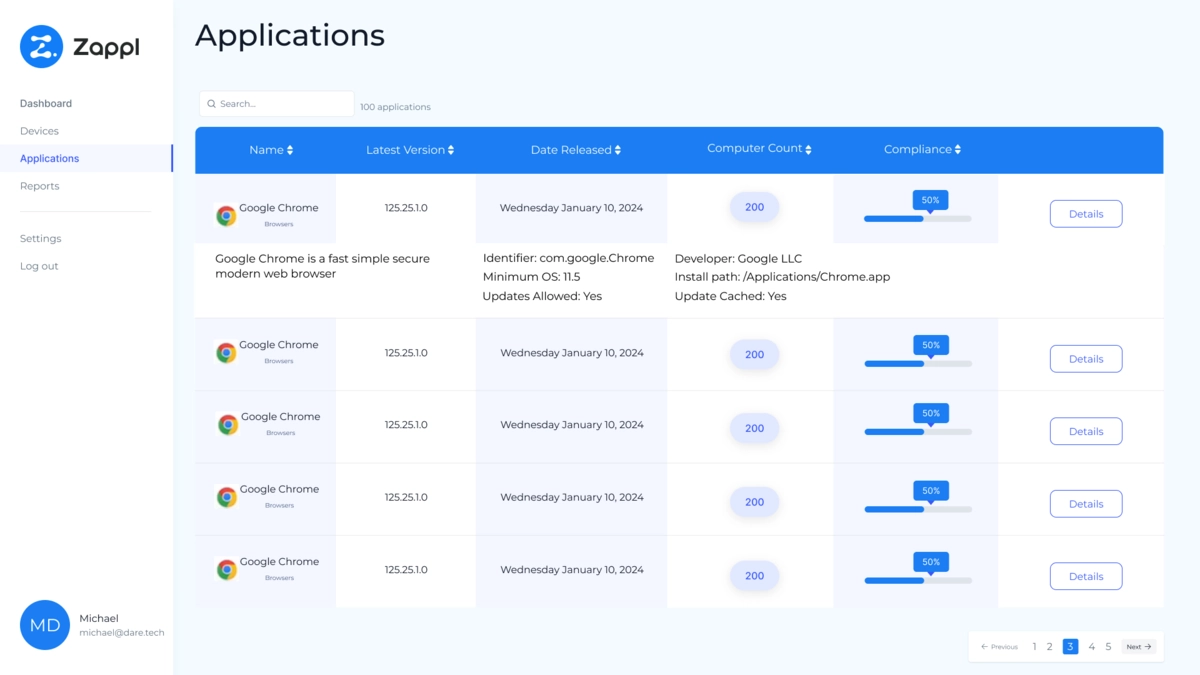Click Log out in the sidebar

(x=38, y=265)
